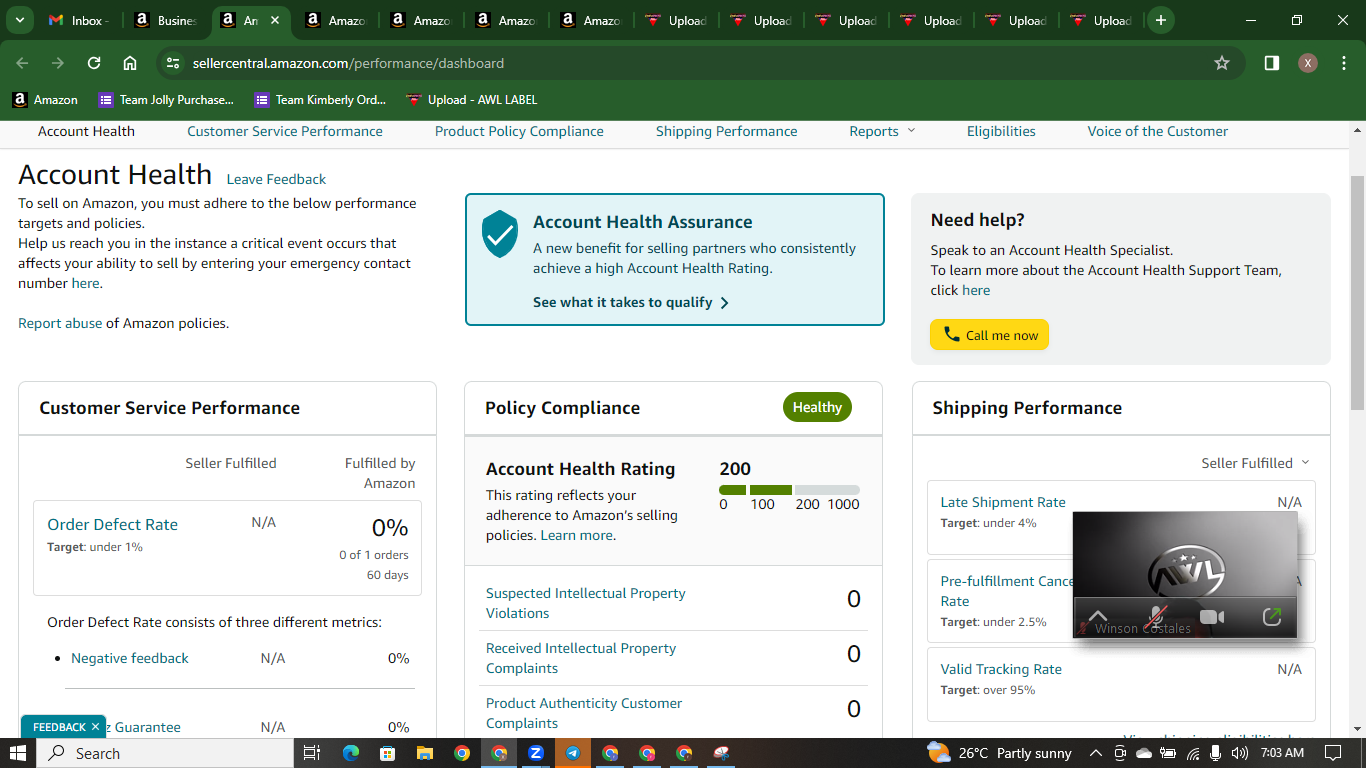This screenshot has width=1366, height=768.
Task: Open the Windows notification center
Action: [1333, 753]
